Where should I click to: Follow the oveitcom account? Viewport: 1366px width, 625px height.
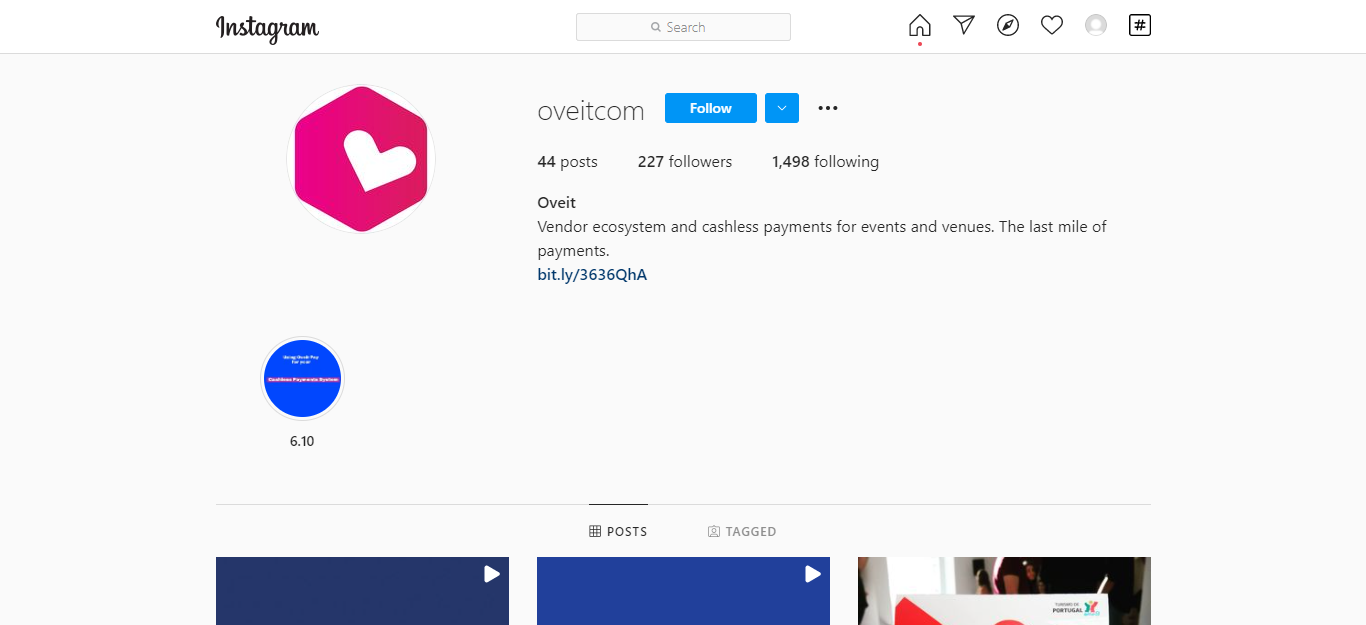click(711, 108)
